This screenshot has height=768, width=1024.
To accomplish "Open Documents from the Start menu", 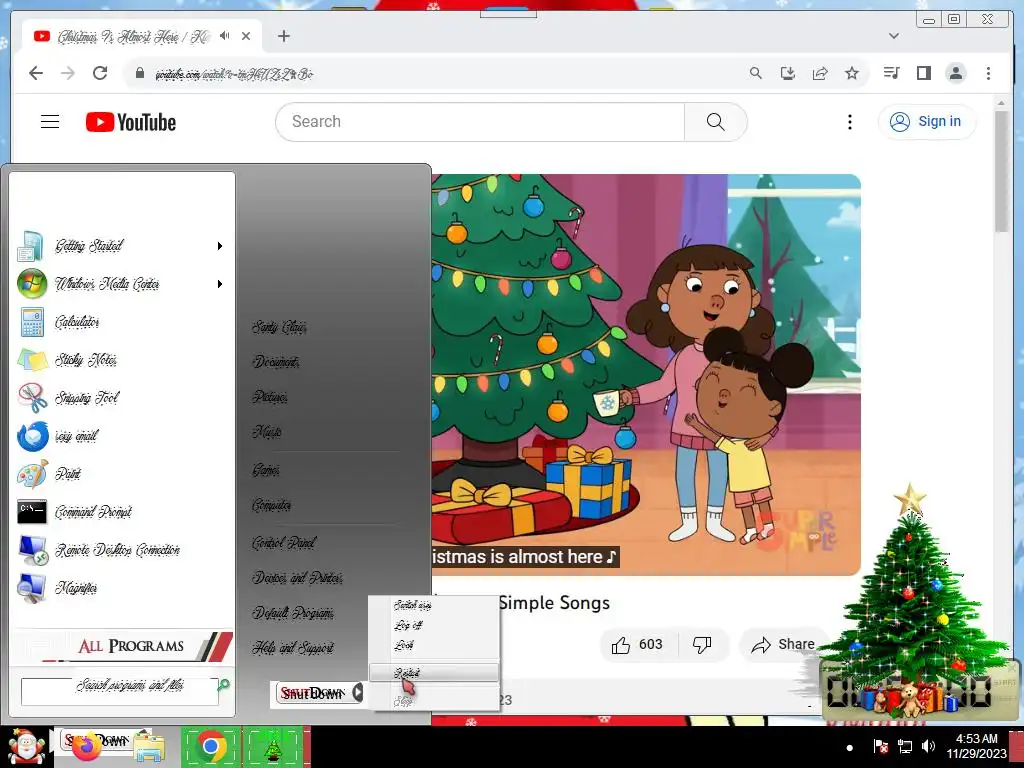I will pyautogui.click(x=276, y=362).
